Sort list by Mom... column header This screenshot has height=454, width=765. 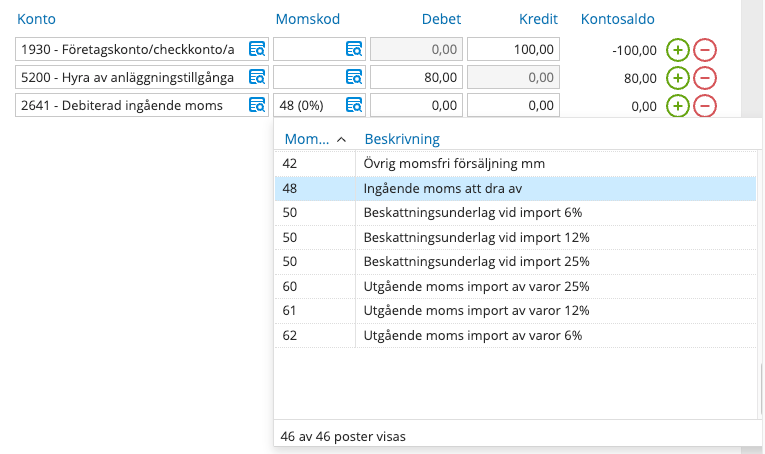(x=315, y=139)
